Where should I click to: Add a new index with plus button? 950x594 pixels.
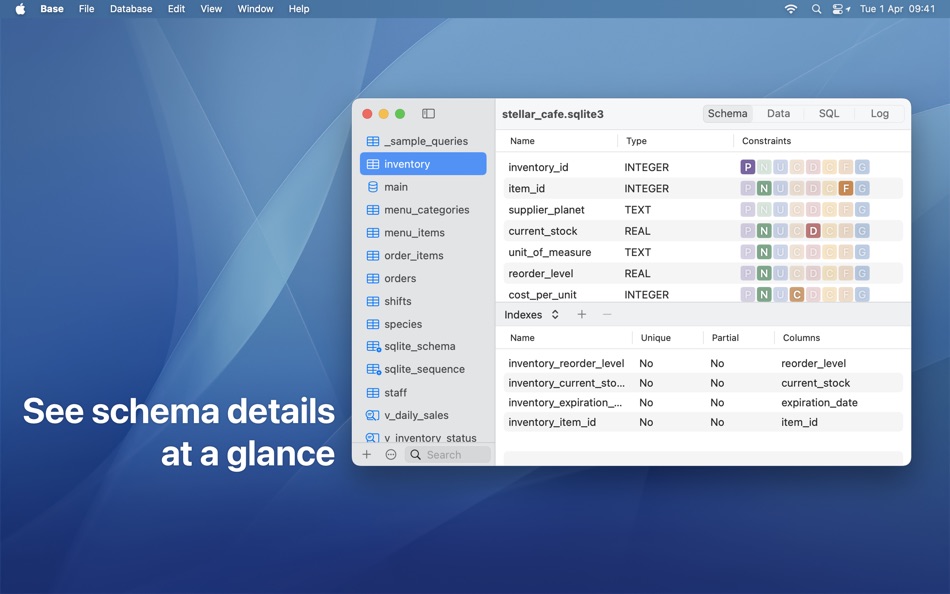tap(582, 315)
